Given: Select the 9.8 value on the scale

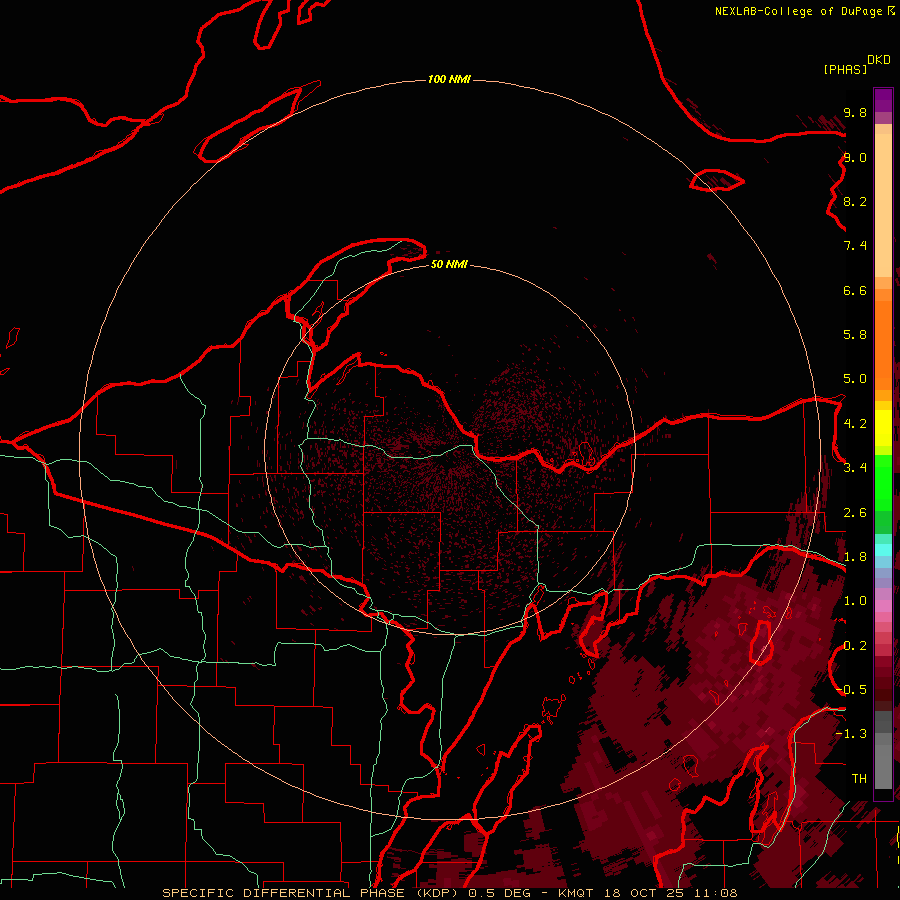Looking at the screenshot, I should click(855, 112).
